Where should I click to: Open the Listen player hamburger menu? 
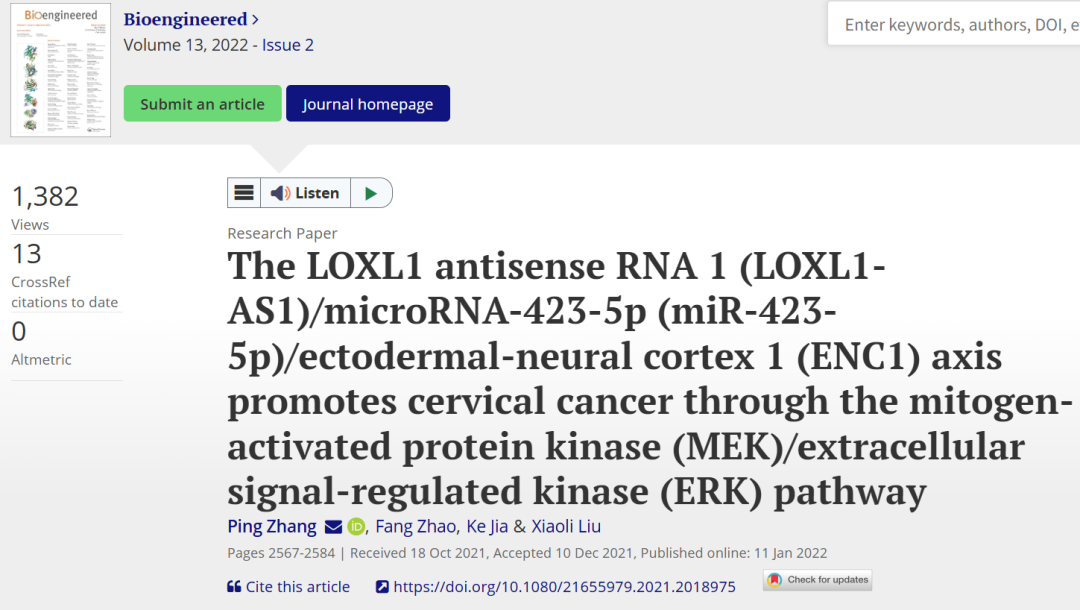[244, 193]
